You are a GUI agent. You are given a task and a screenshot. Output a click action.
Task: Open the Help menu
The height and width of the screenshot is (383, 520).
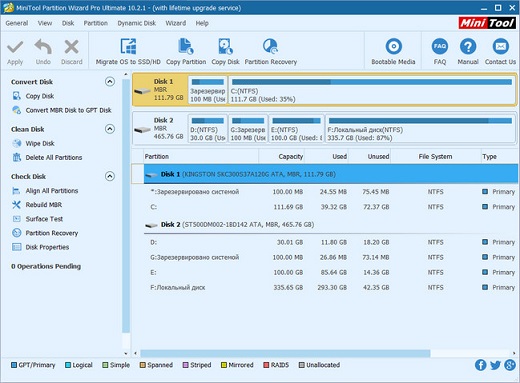(x=202, y=23)
